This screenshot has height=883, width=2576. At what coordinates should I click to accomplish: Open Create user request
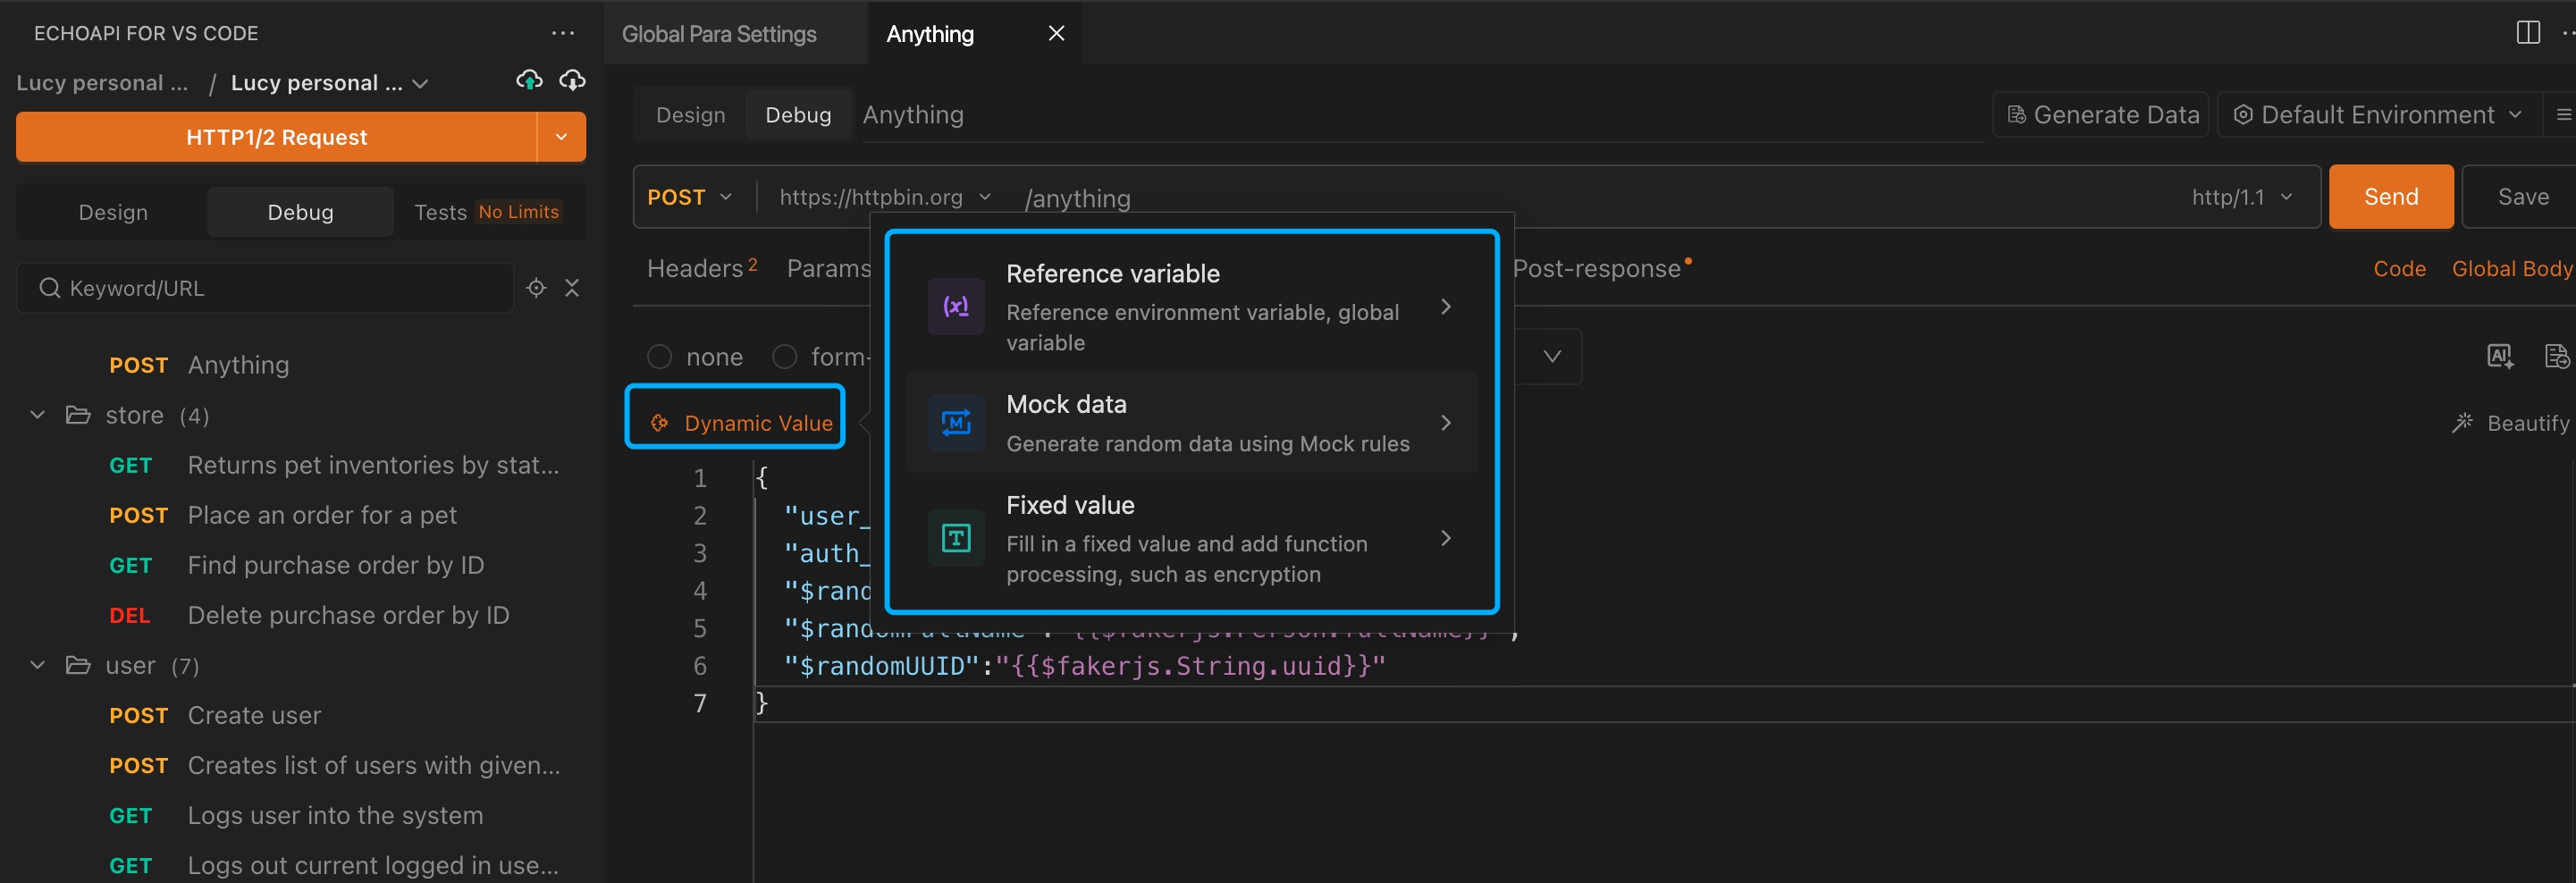(215, 715)
